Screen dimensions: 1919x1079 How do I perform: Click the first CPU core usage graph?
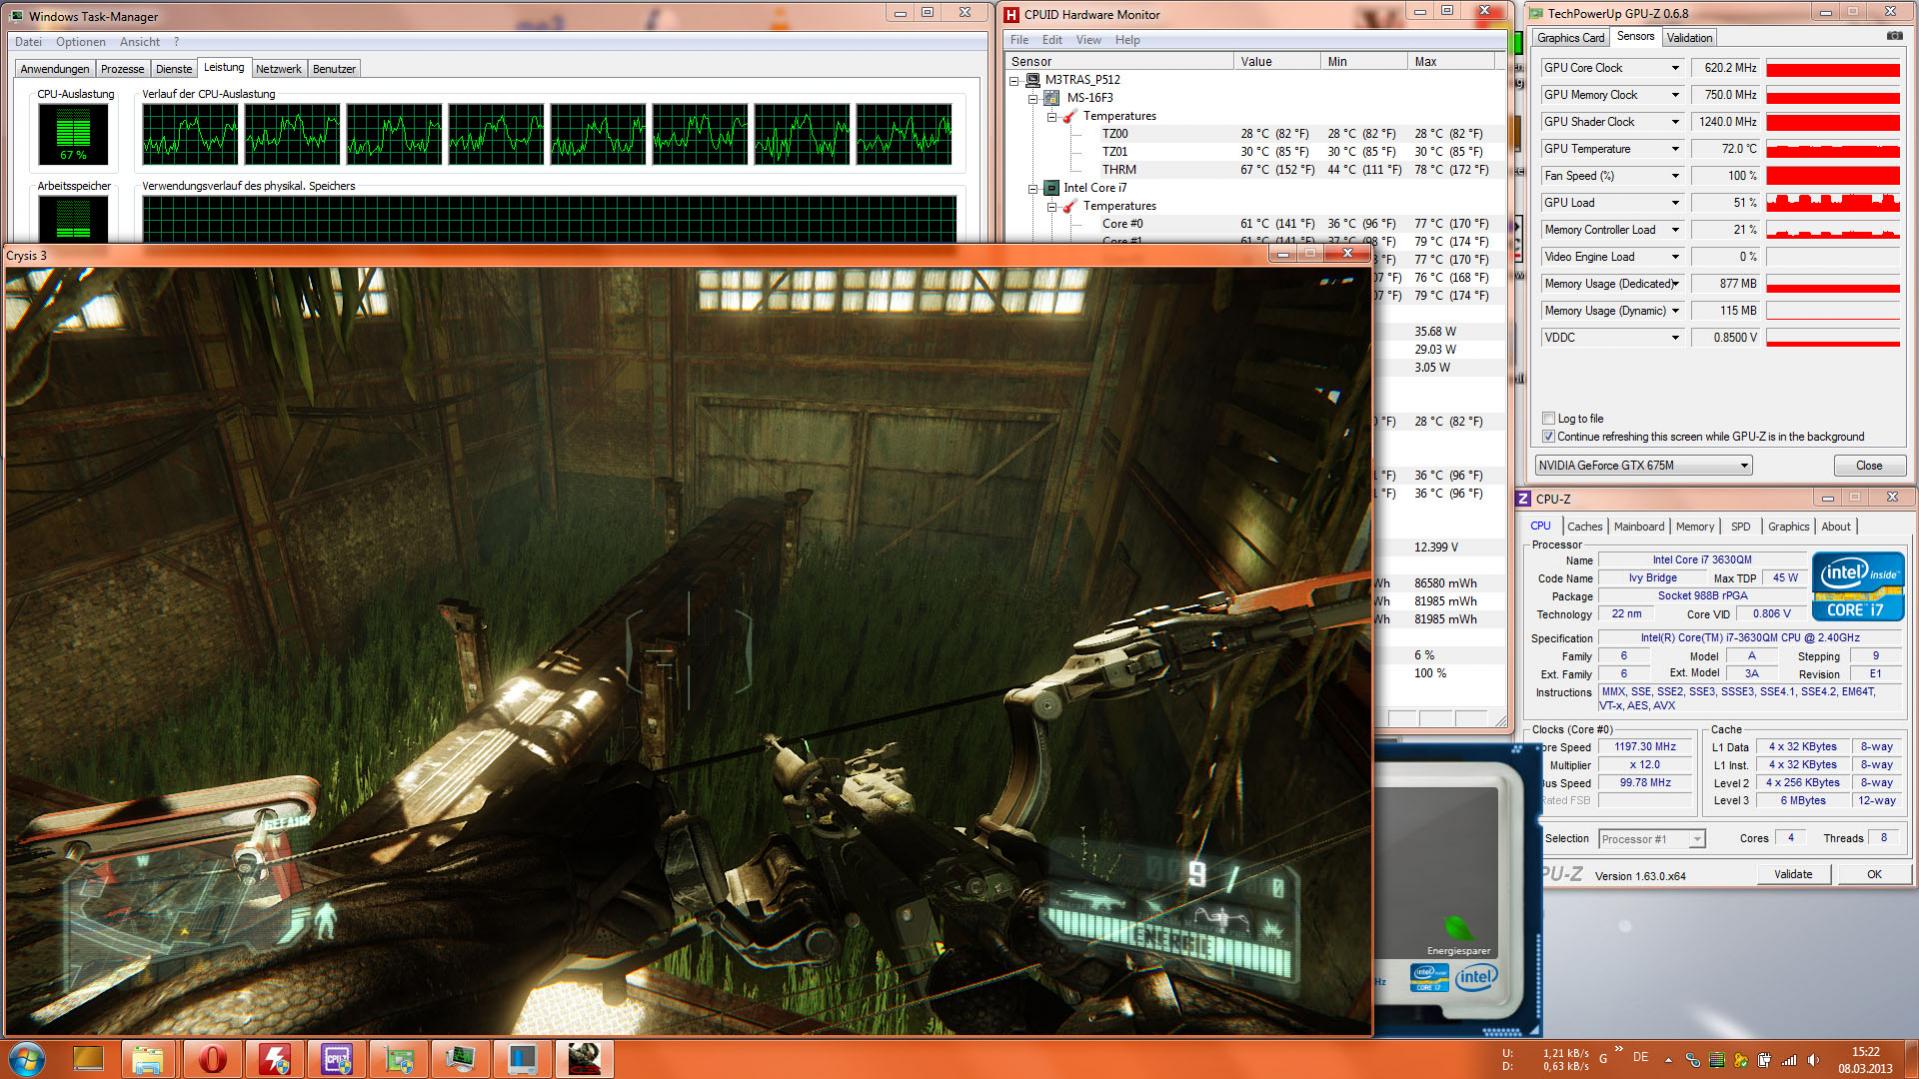point(190,134)
